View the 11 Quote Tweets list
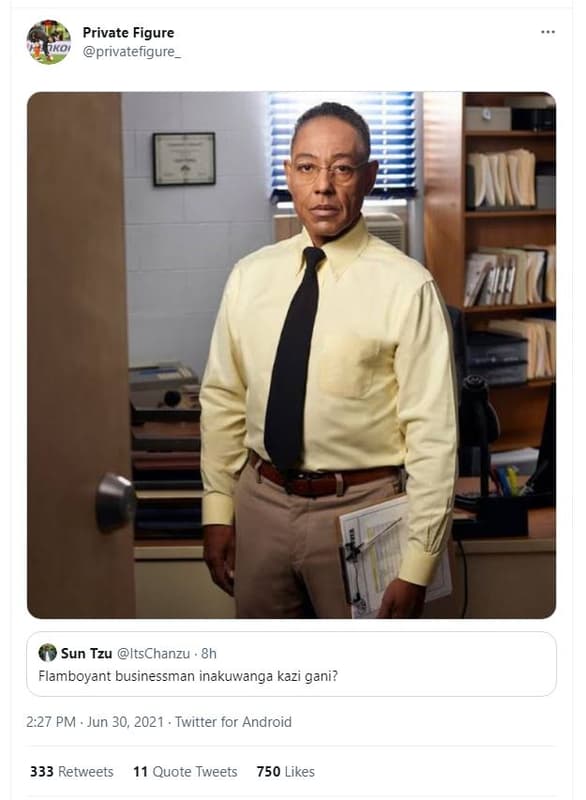586x800 pixels. 185,771
